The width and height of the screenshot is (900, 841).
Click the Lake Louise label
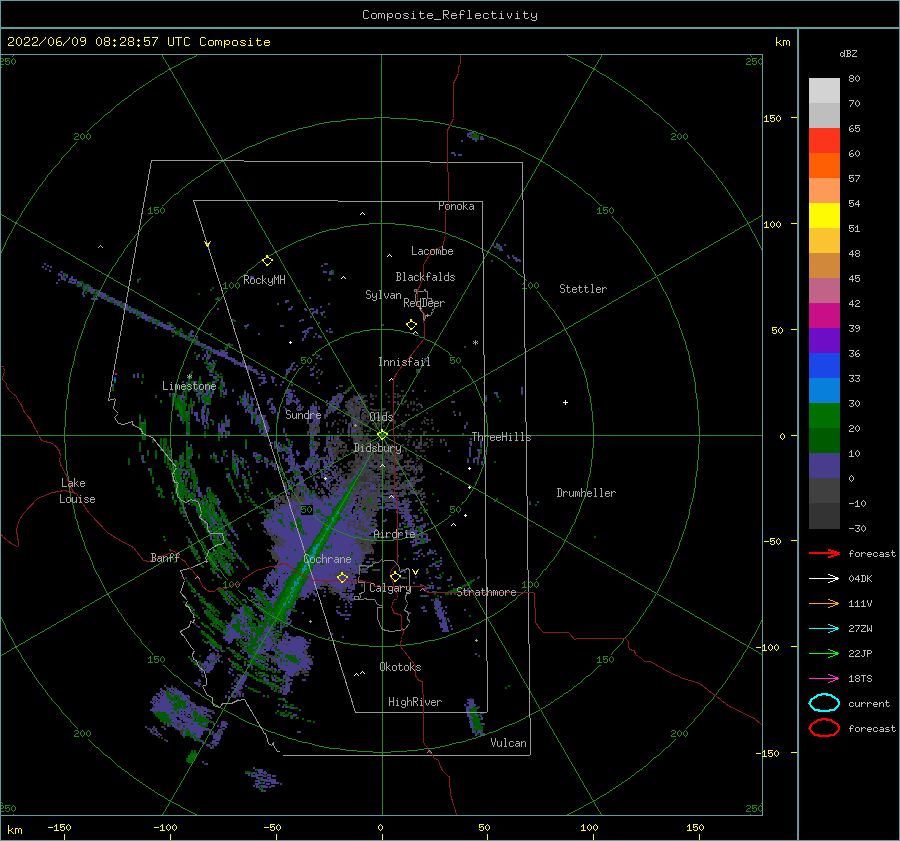77,491
